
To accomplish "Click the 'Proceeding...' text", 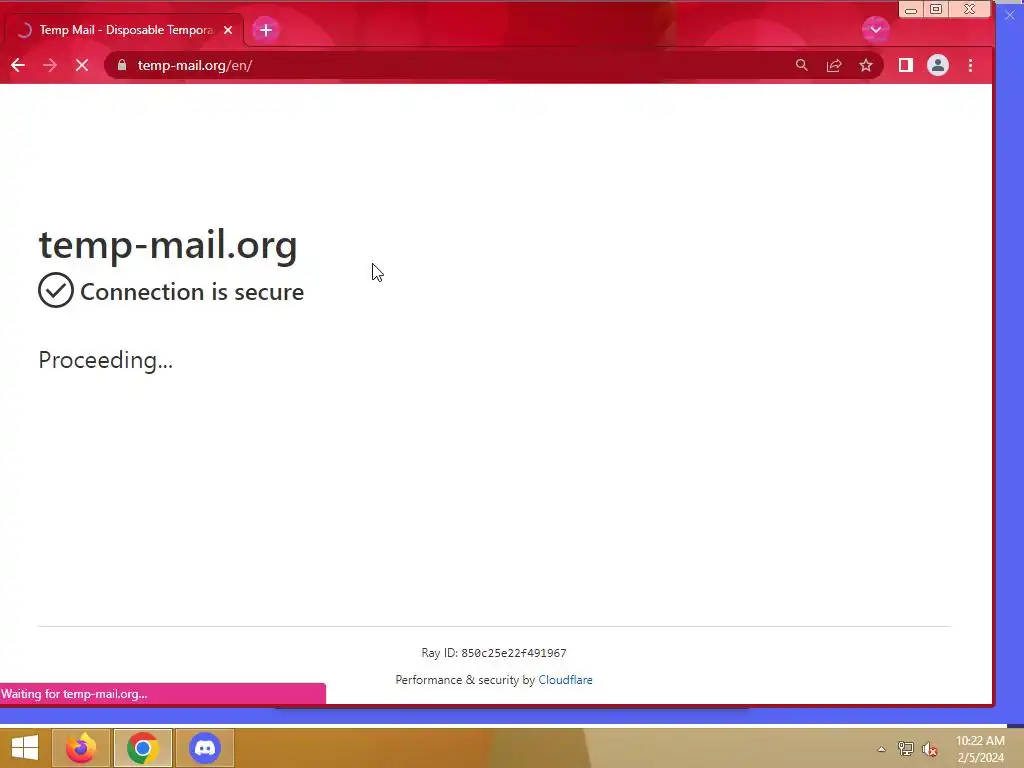I will (x=106, y=360).
